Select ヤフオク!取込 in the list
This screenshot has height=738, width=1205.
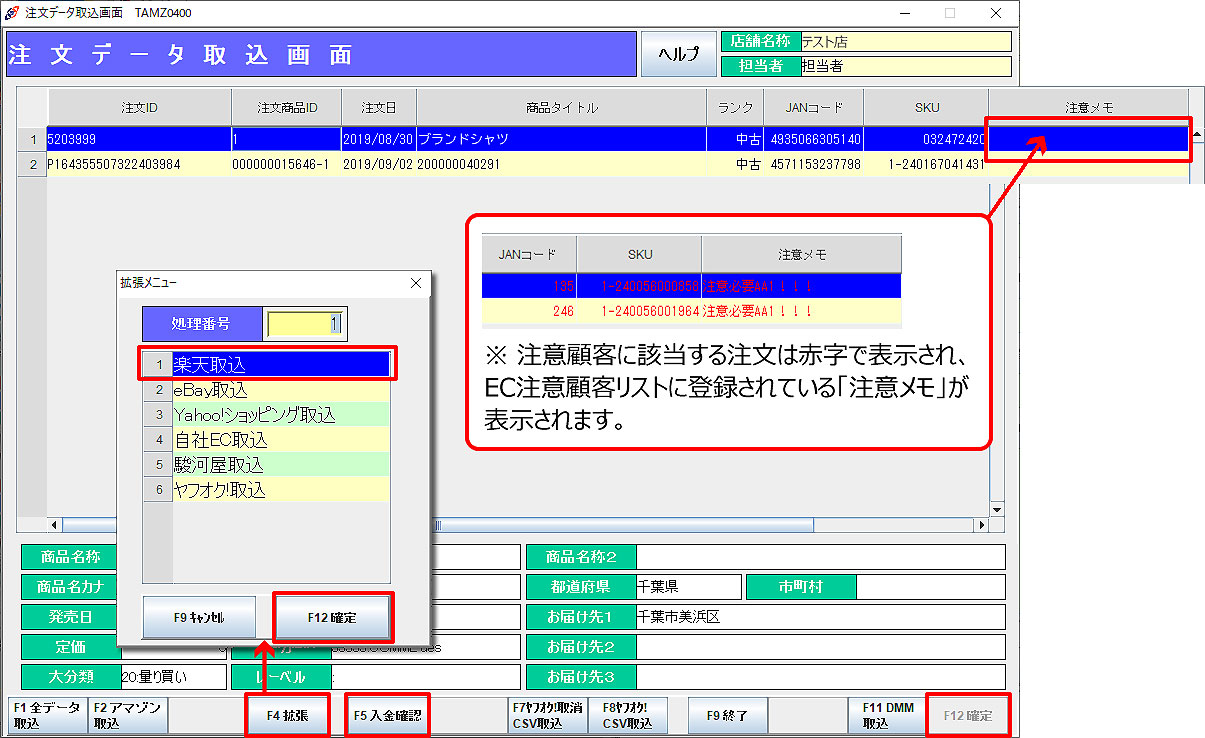[280, 490]
